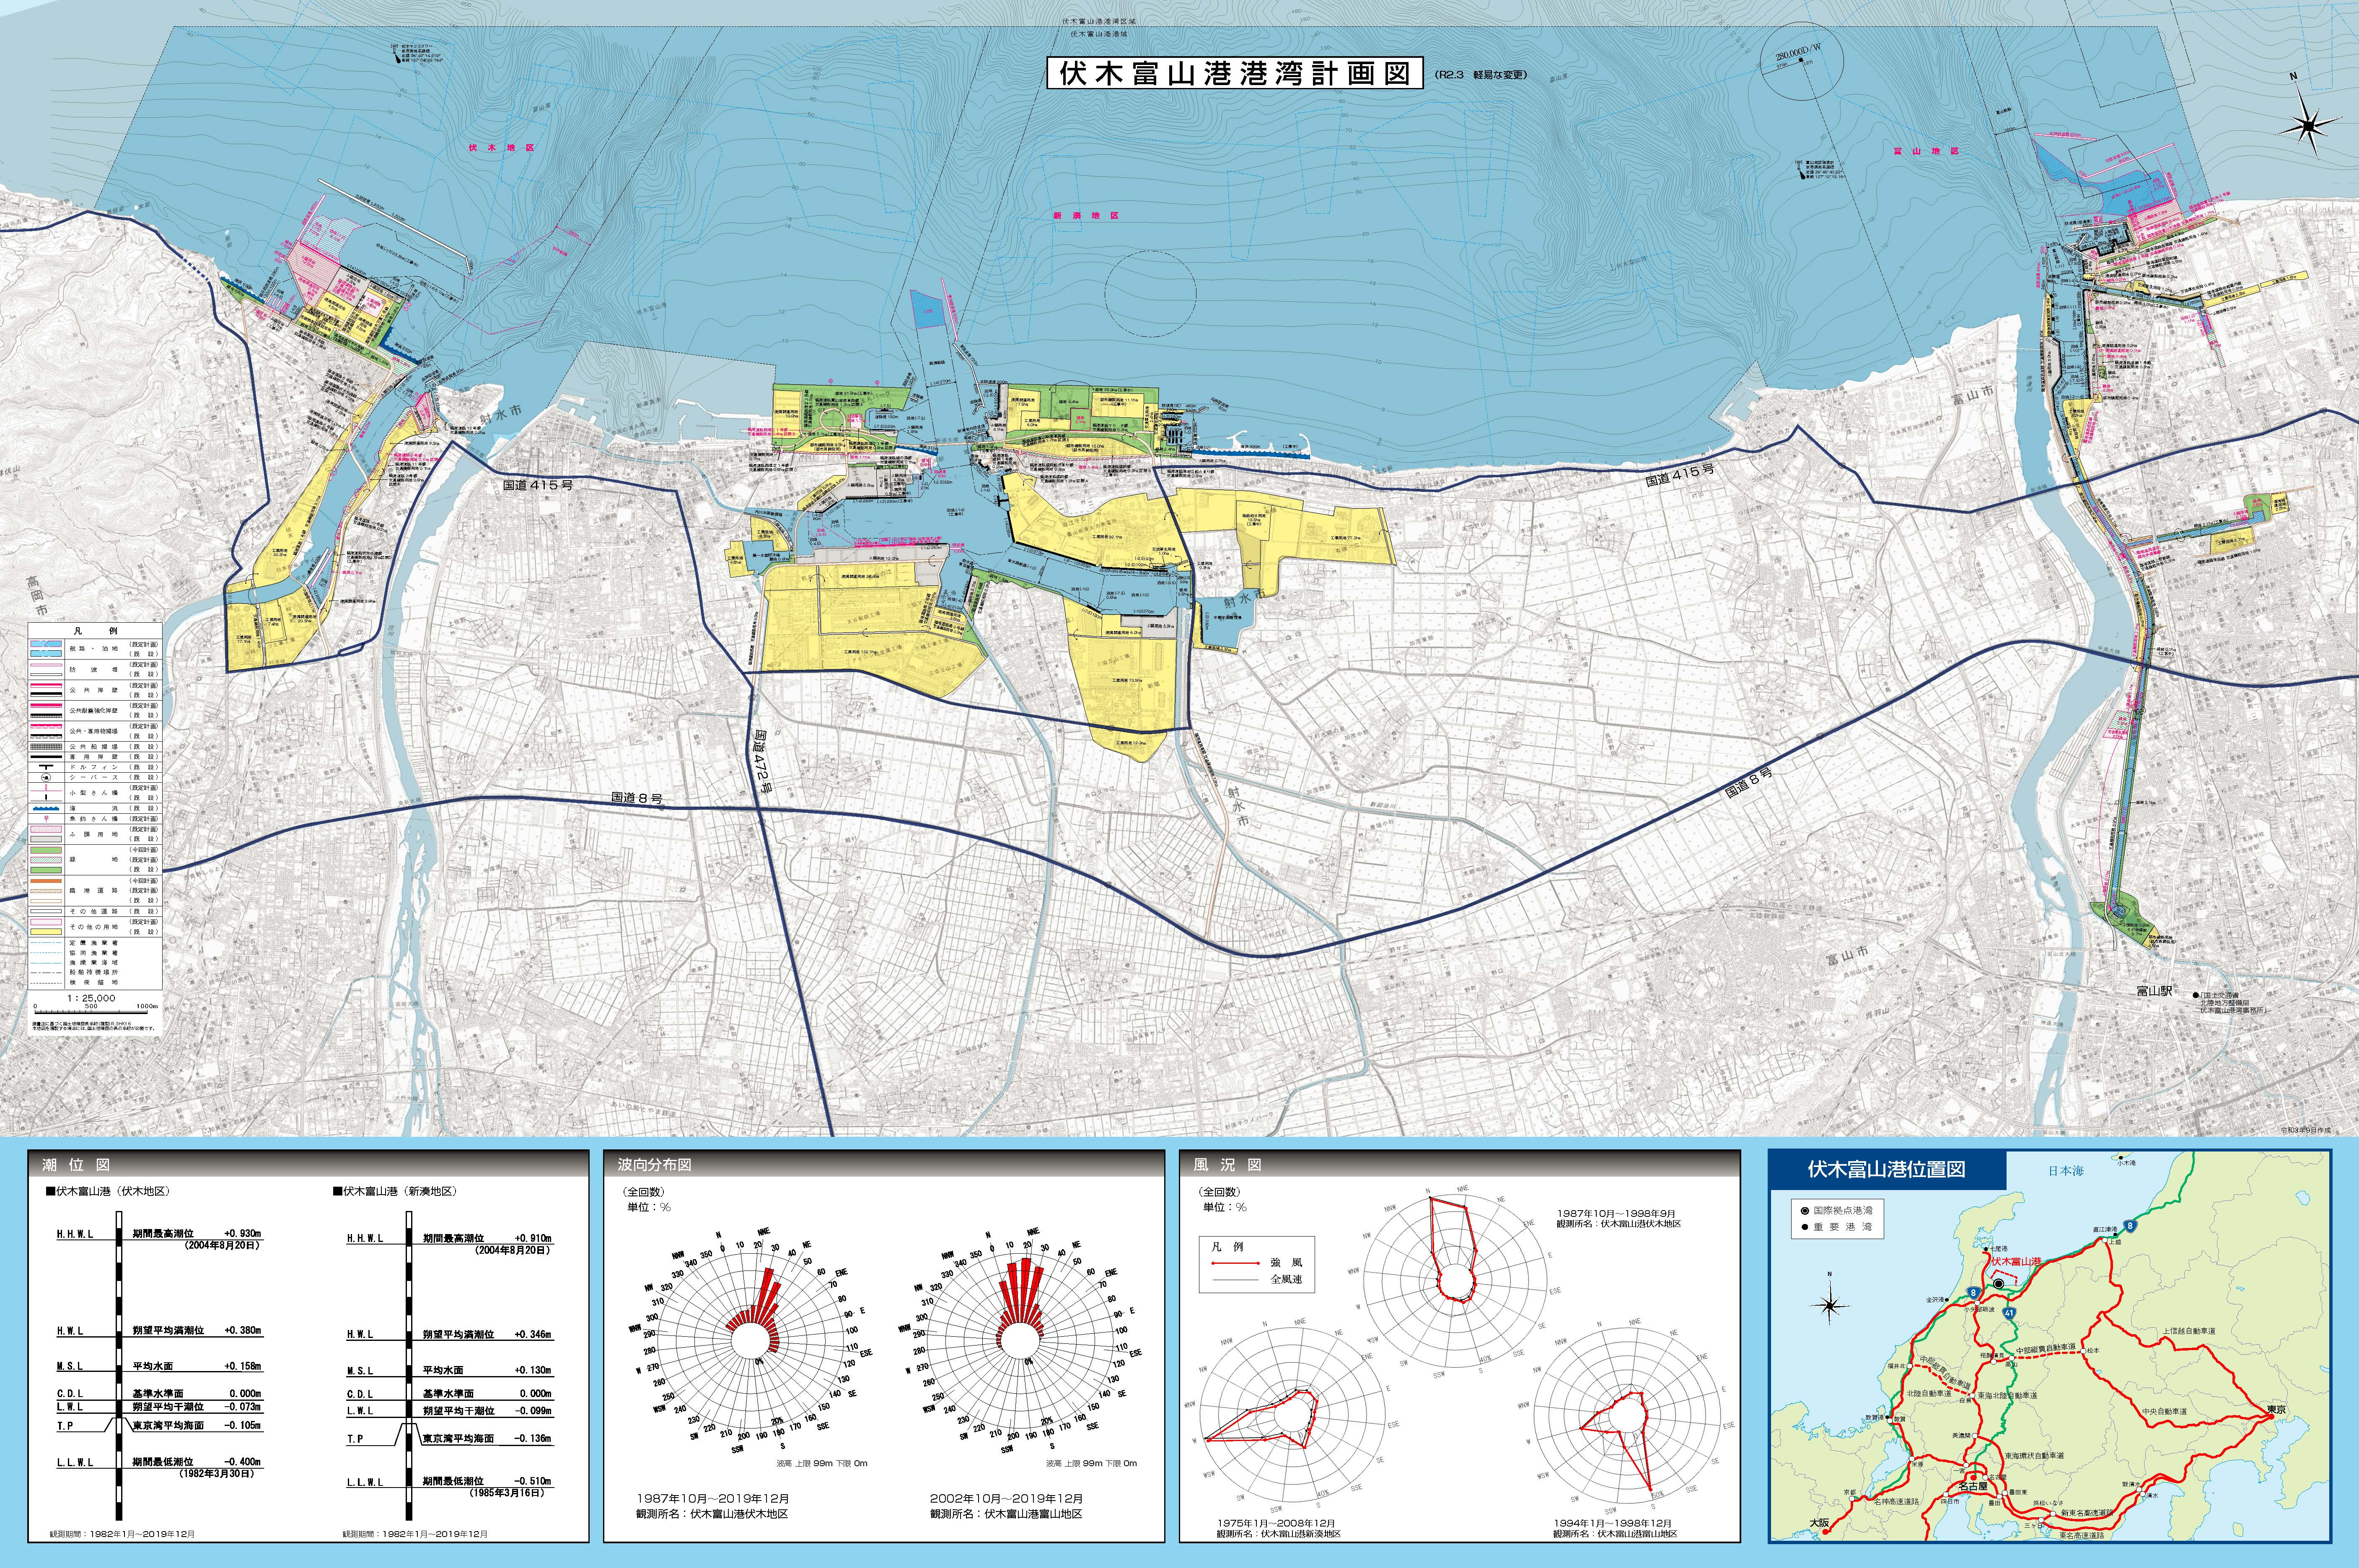Click the 富山駅 station label
The image size is (2359, 1568).
point(2155,991)
